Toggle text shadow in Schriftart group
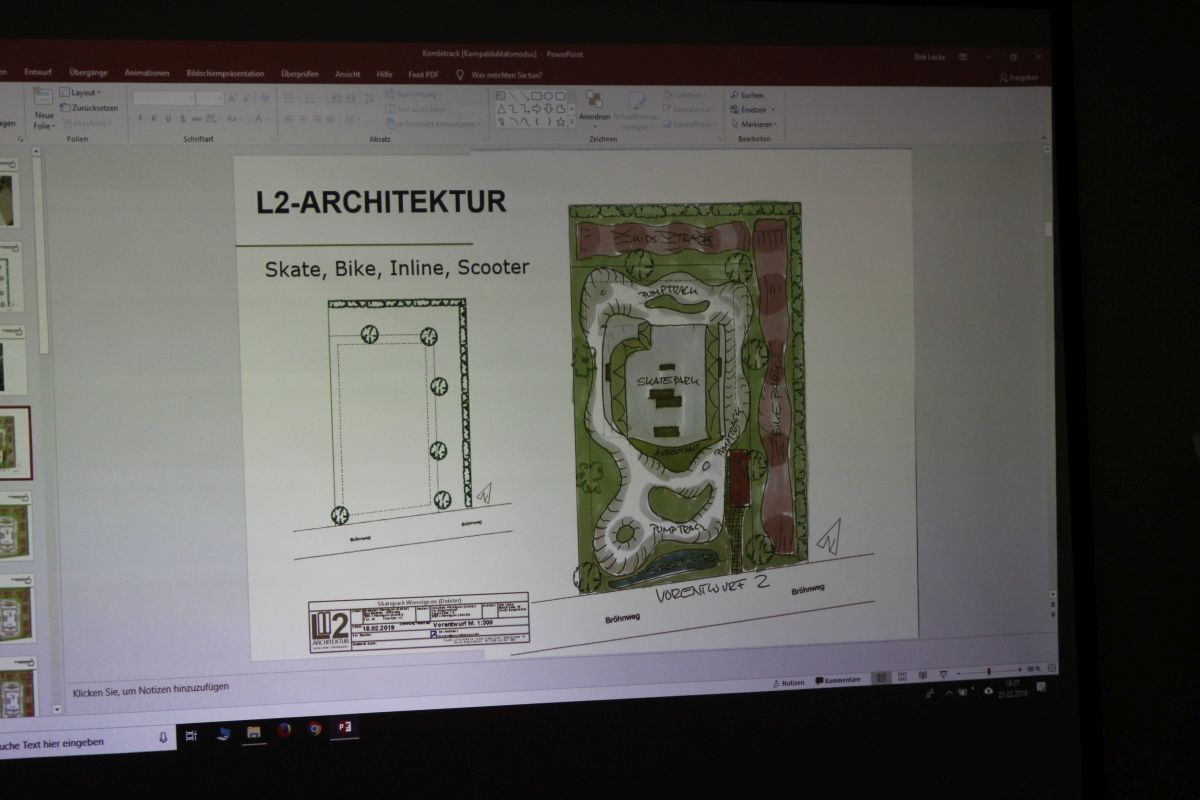1200x800 pixels. tap(181, 118)
